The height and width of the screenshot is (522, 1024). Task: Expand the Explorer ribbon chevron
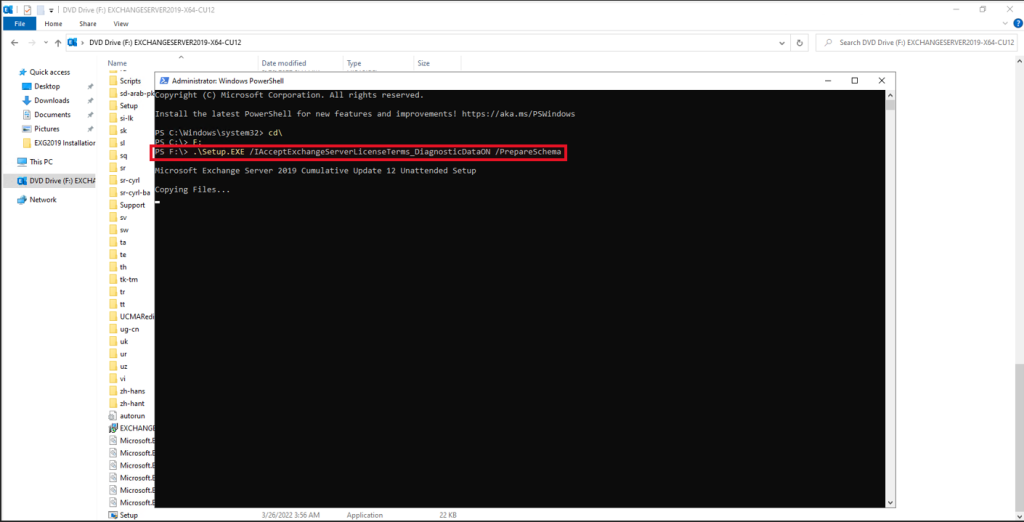pyautogui.click(x=1006, y=24)
